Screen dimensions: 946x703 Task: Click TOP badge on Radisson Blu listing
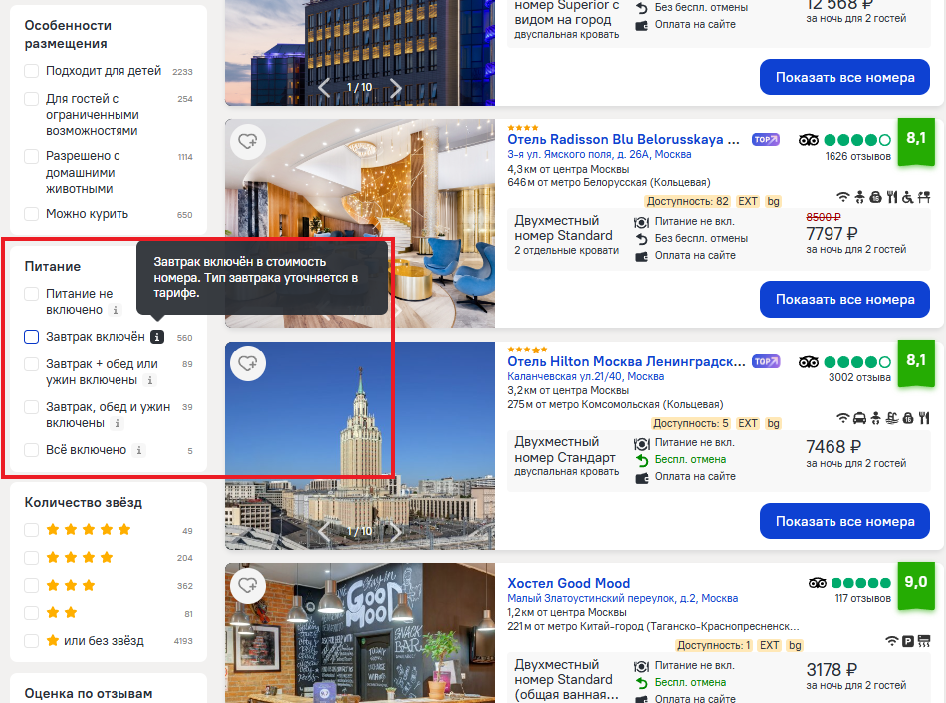coord(766,139)
